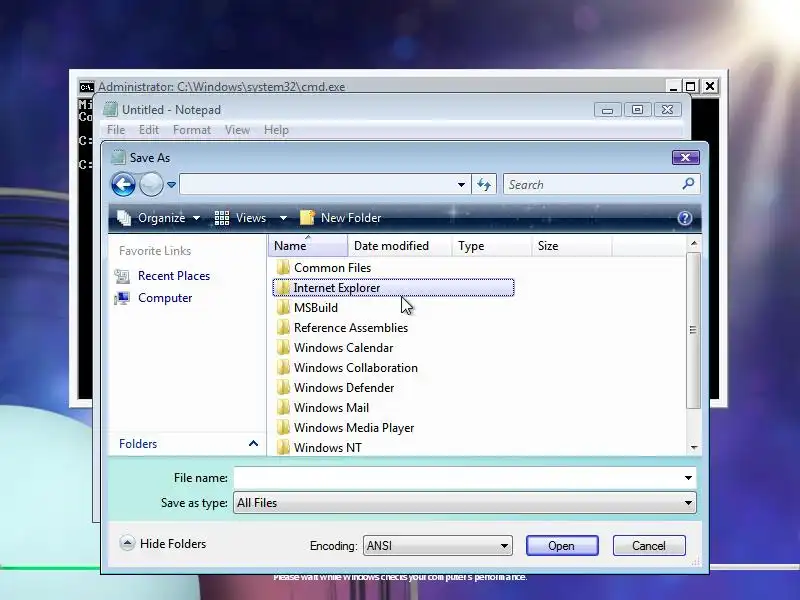Open Notepad View menu
The image size is (800, 600).
point(237,130)
